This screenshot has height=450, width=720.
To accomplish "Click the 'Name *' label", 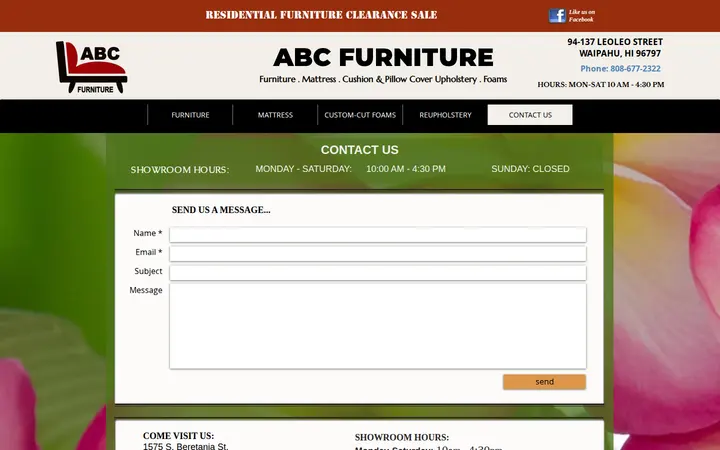I will point(147,233).
